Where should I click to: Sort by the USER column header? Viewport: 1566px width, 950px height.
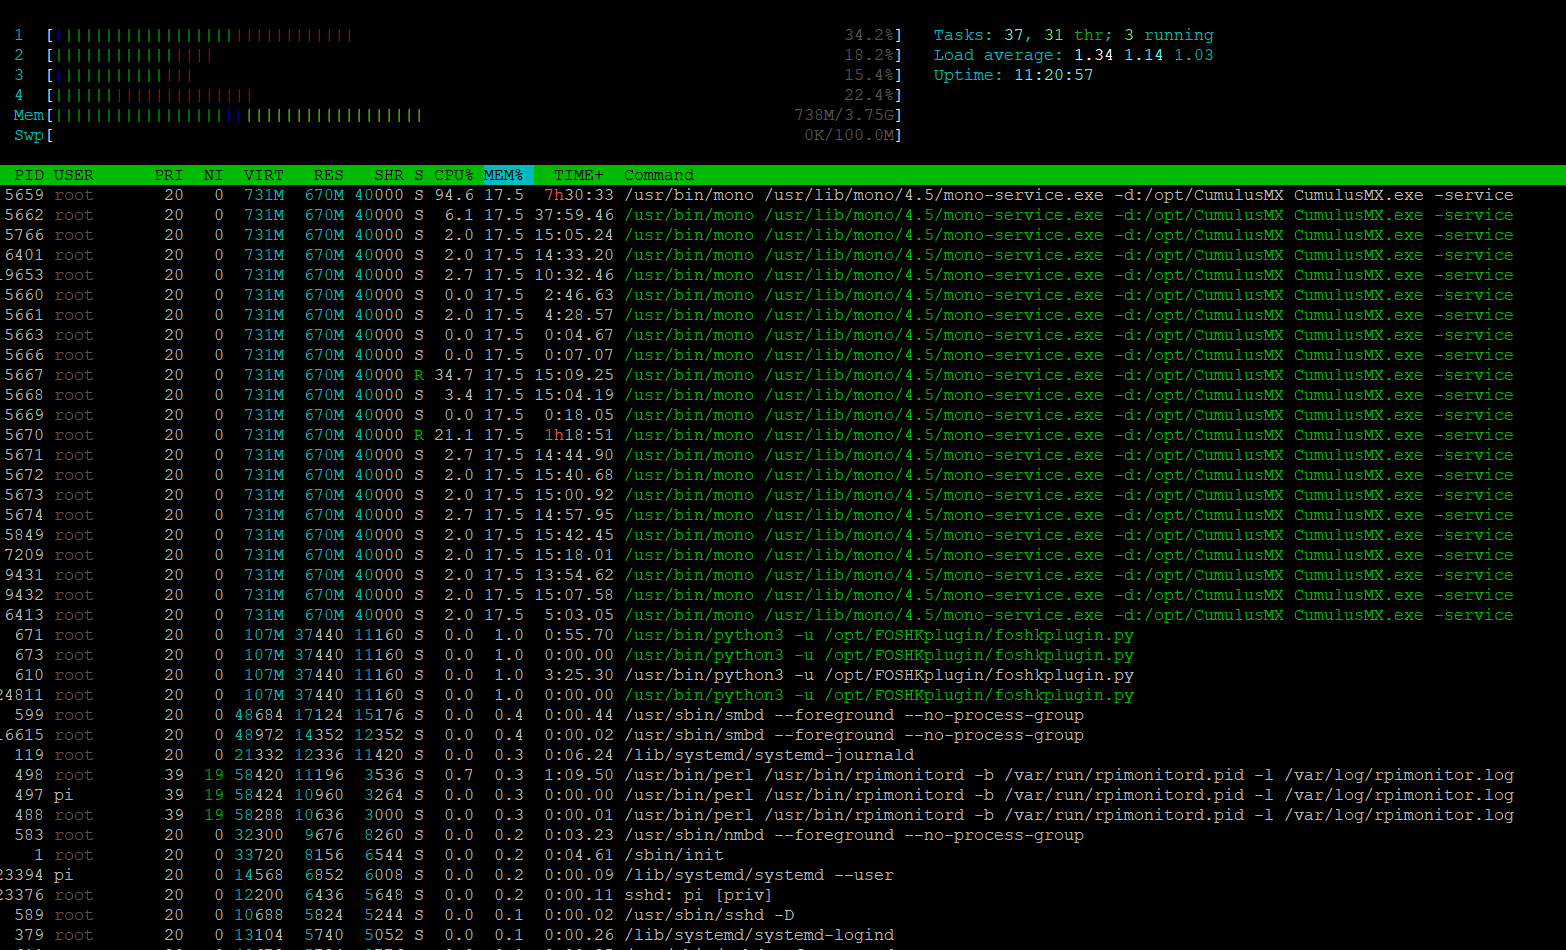(73, 174)
